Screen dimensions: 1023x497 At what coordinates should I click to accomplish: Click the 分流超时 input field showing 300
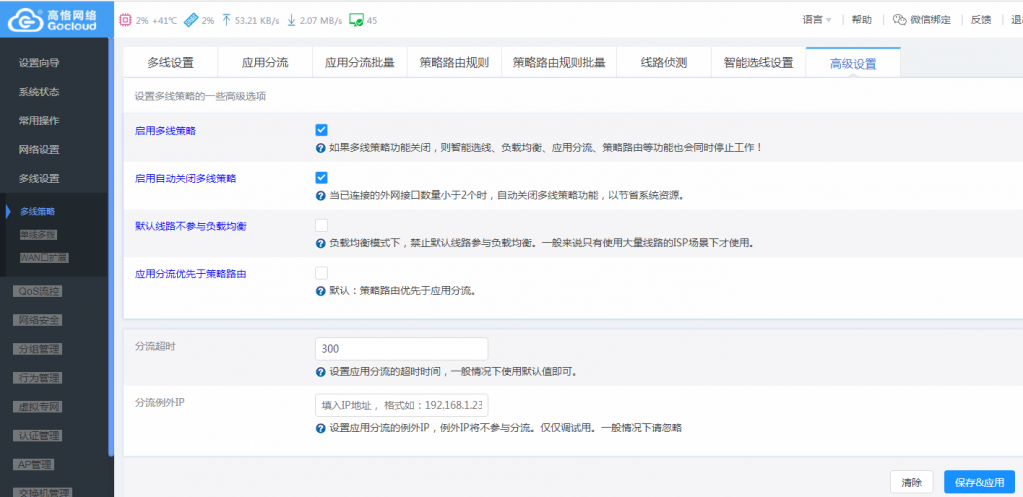coord(401,349)
